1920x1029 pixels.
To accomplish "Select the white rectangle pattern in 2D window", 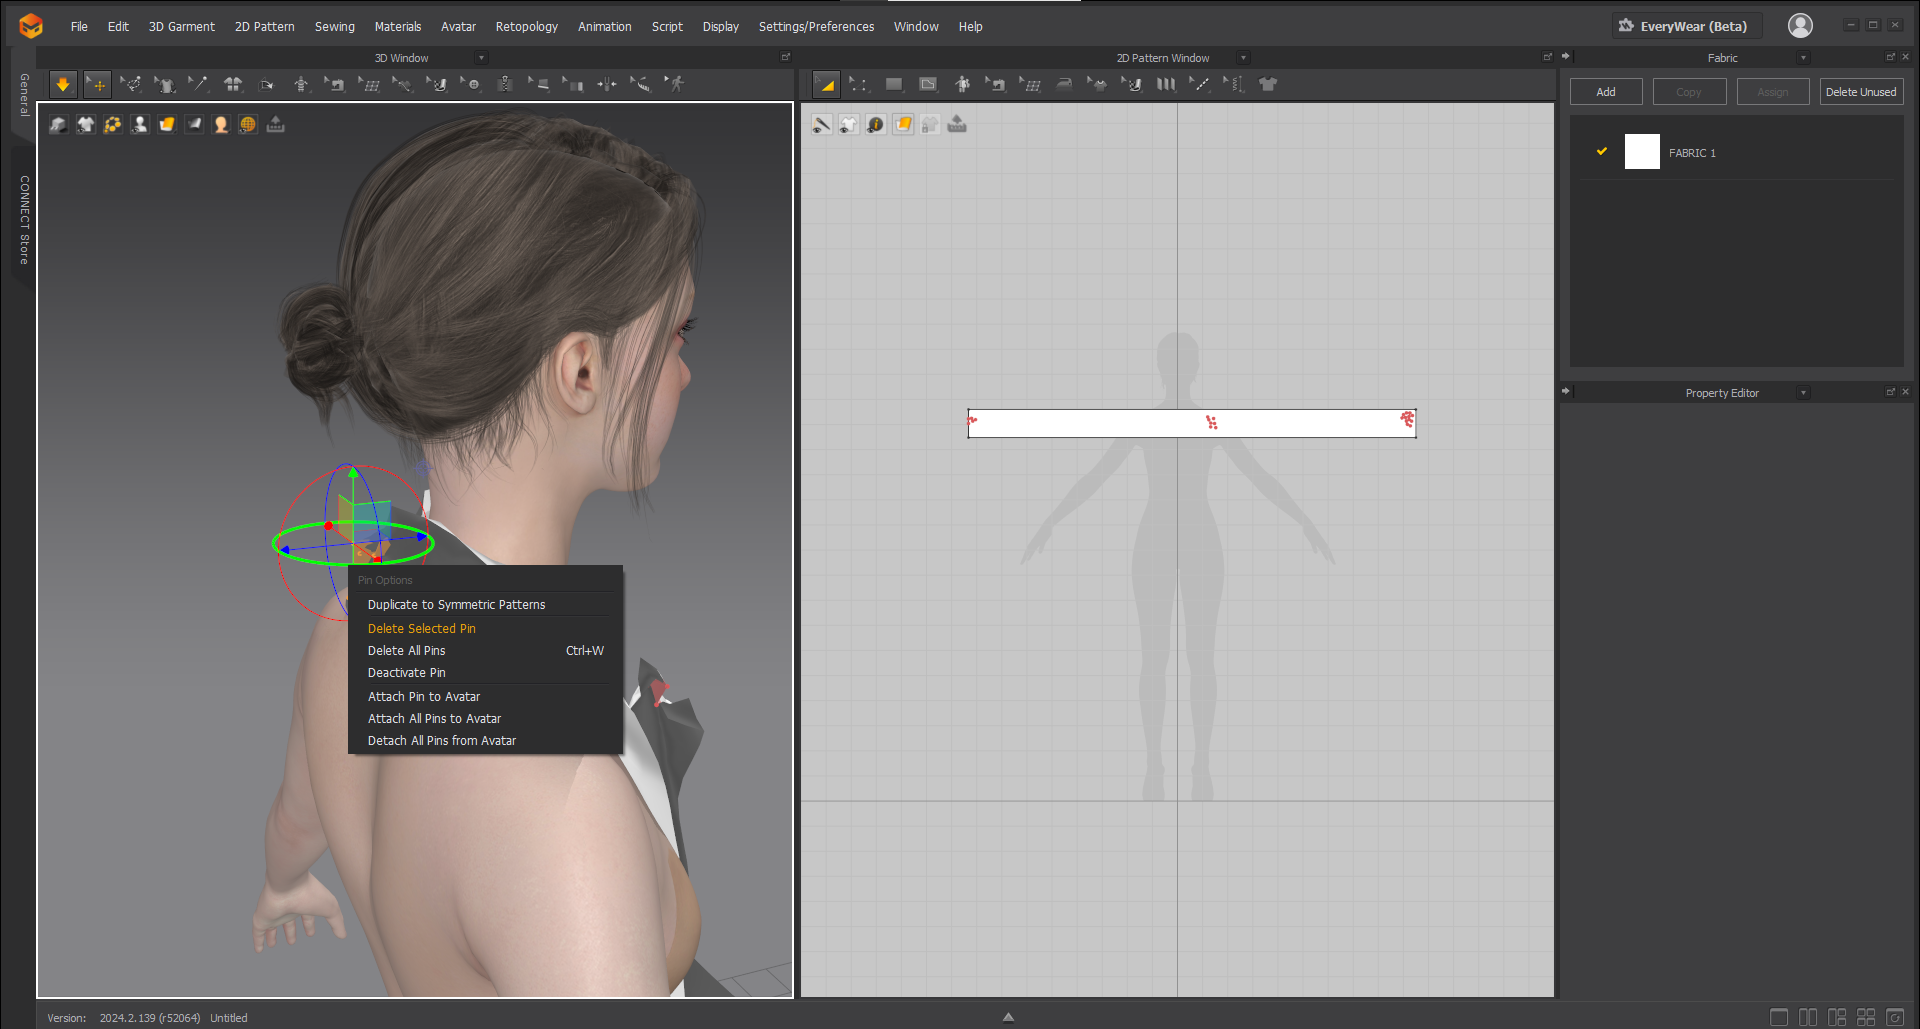I will tap(1192, 423).
